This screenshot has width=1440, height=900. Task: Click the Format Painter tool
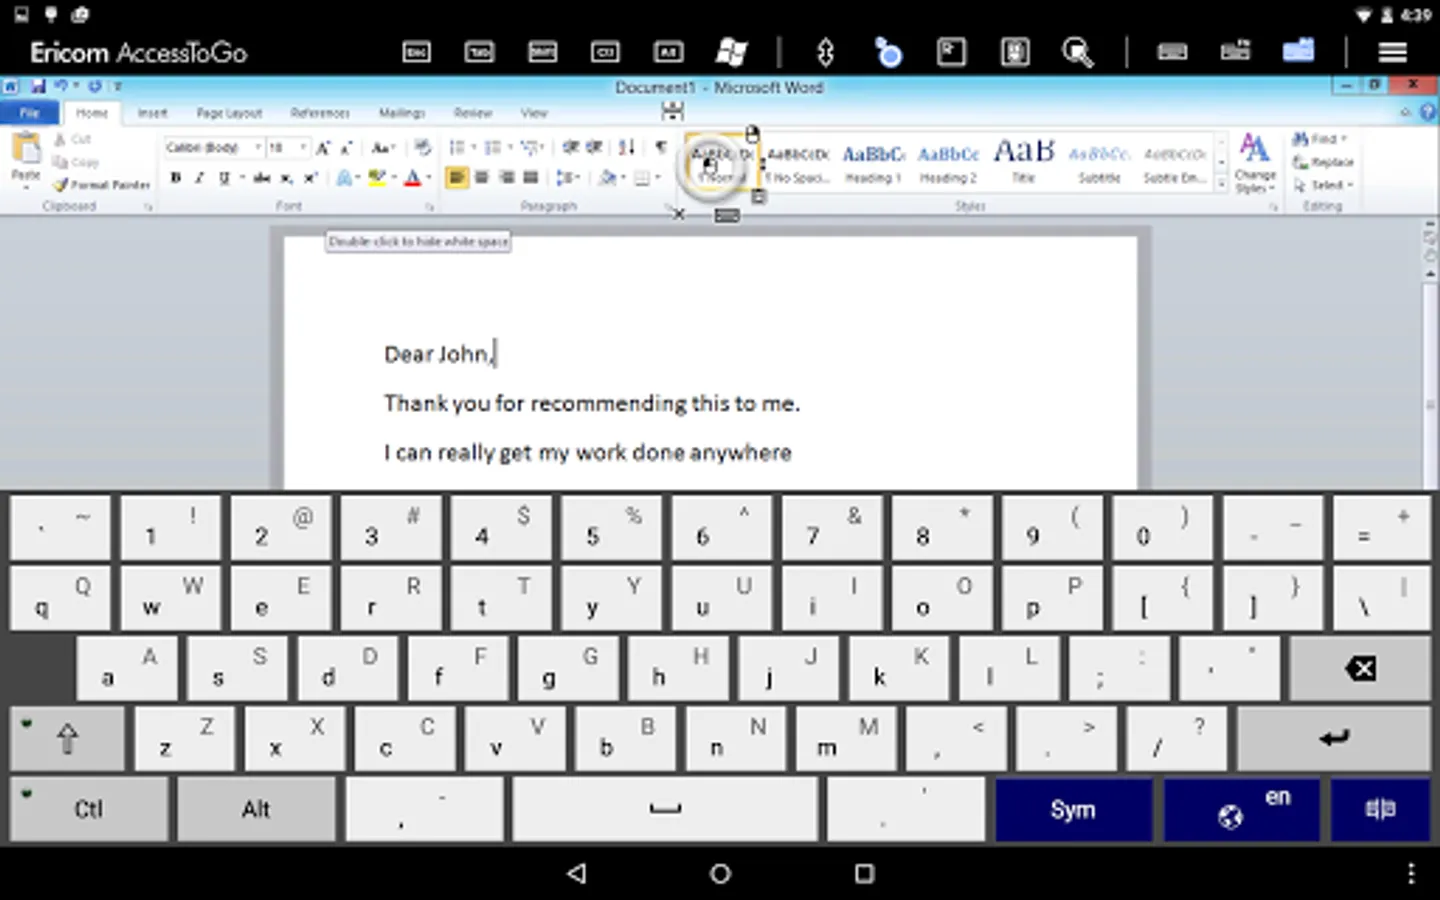(102, 185)
